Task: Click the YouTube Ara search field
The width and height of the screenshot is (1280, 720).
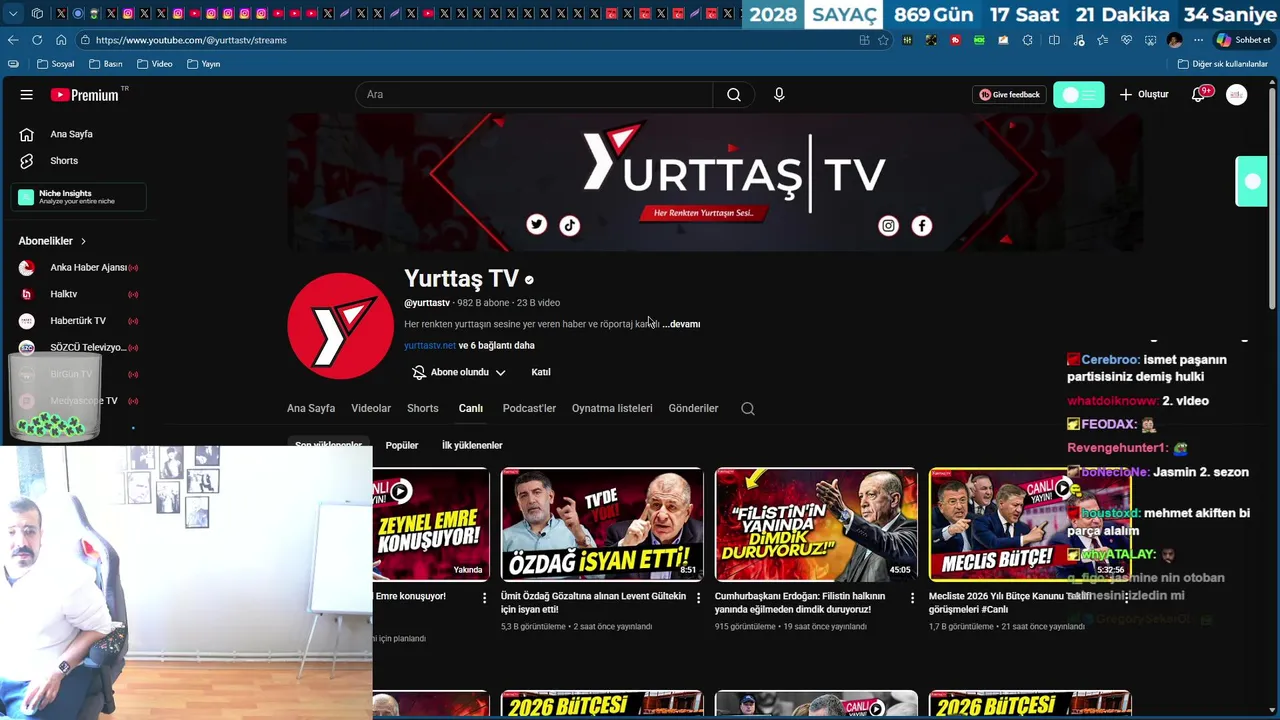Action: 534,95
